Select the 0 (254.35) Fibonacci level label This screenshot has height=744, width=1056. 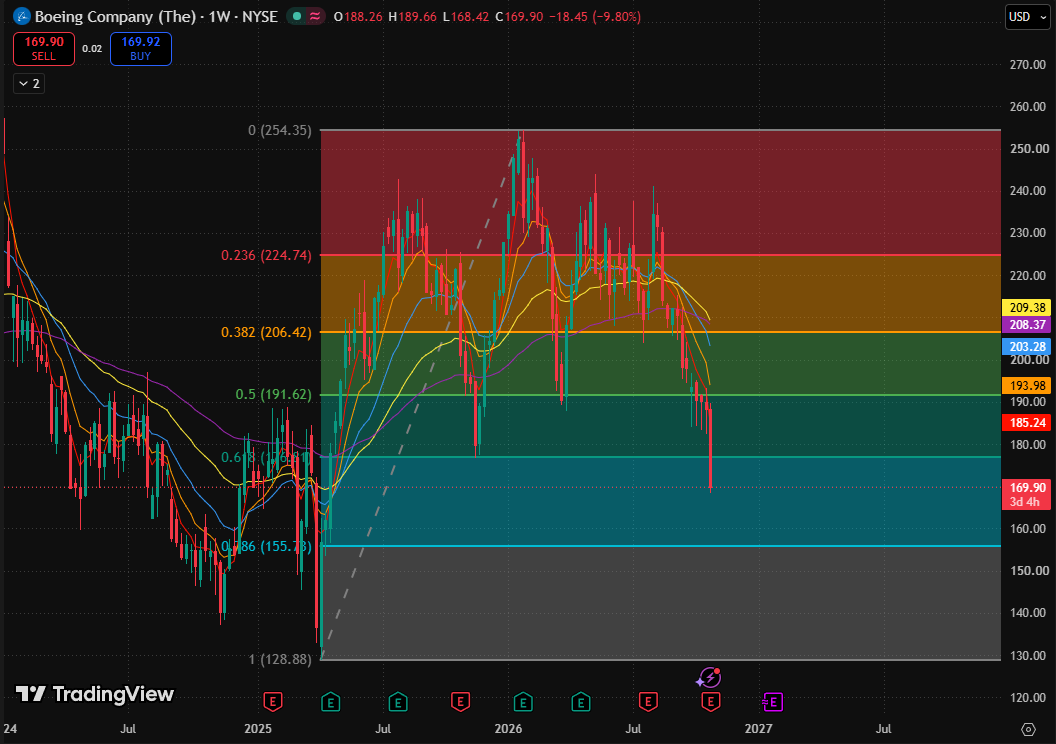tap(280, 130)
